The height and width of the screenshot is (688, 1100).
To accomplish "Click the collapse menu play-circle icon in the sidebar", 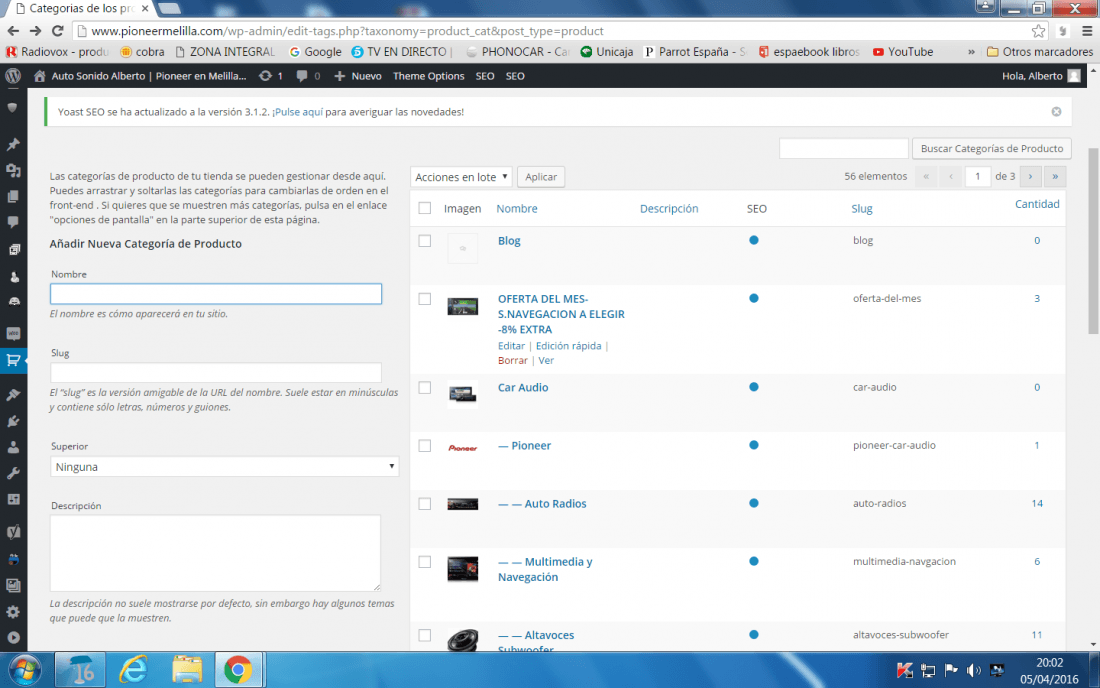I will pos(13,638).
